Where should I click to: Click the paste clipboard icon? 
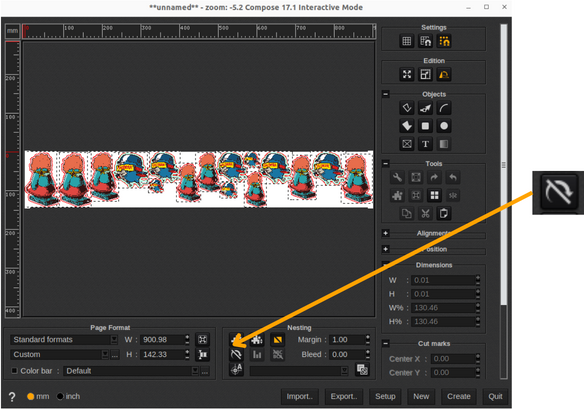coord(444,213)
